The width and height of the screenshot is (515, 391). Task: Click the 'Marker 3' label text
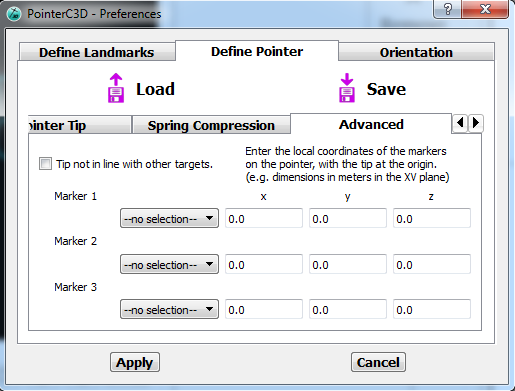click(76, 287)
